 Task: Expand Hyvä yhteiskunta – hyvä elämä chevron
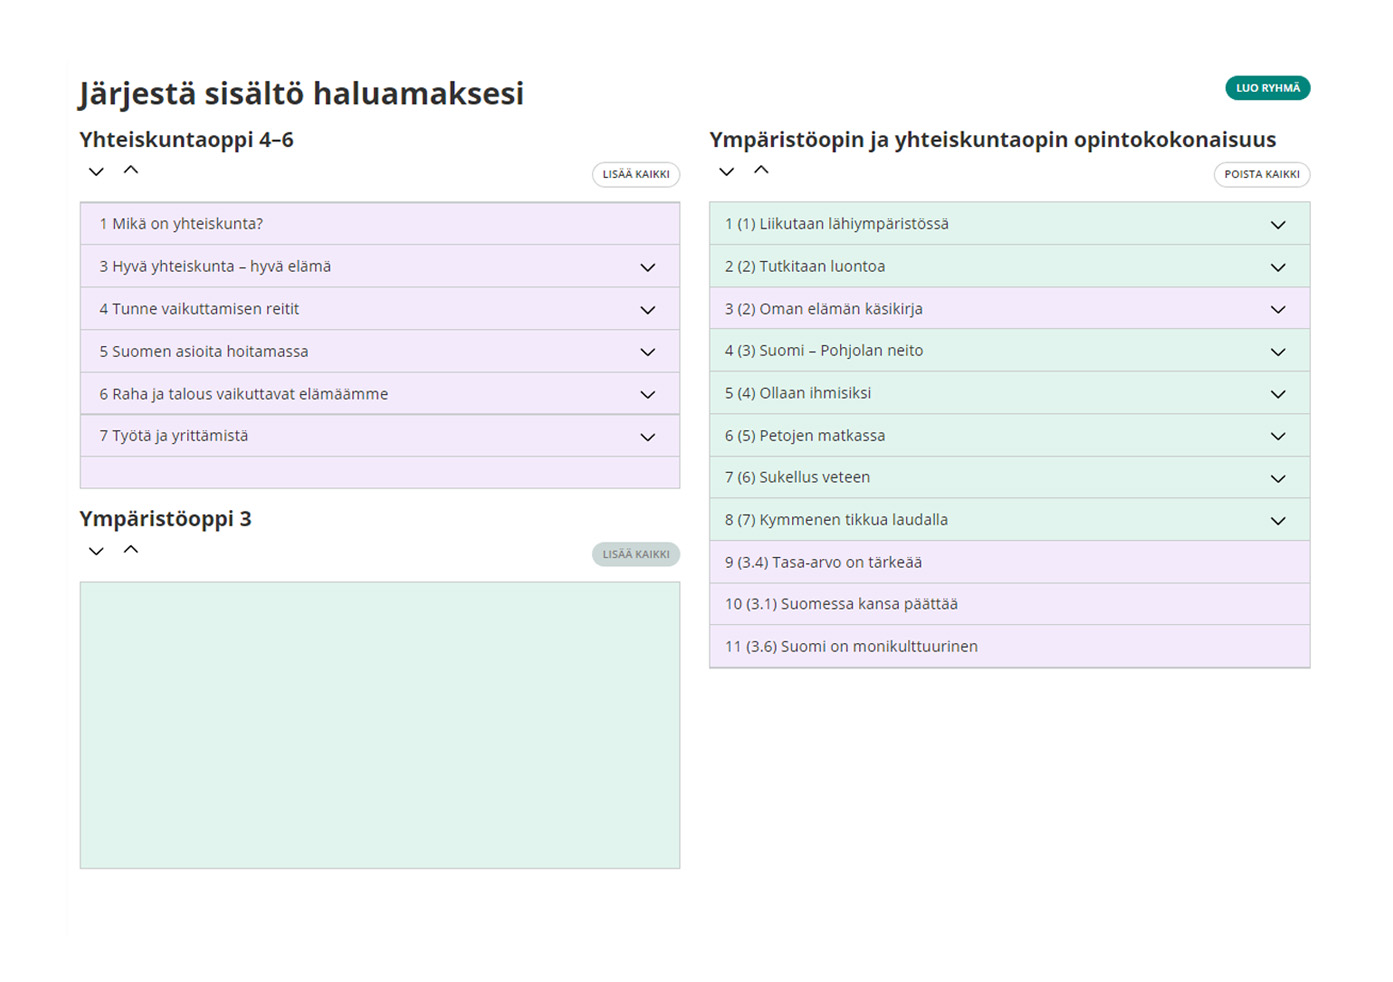[x=648, y=267]
